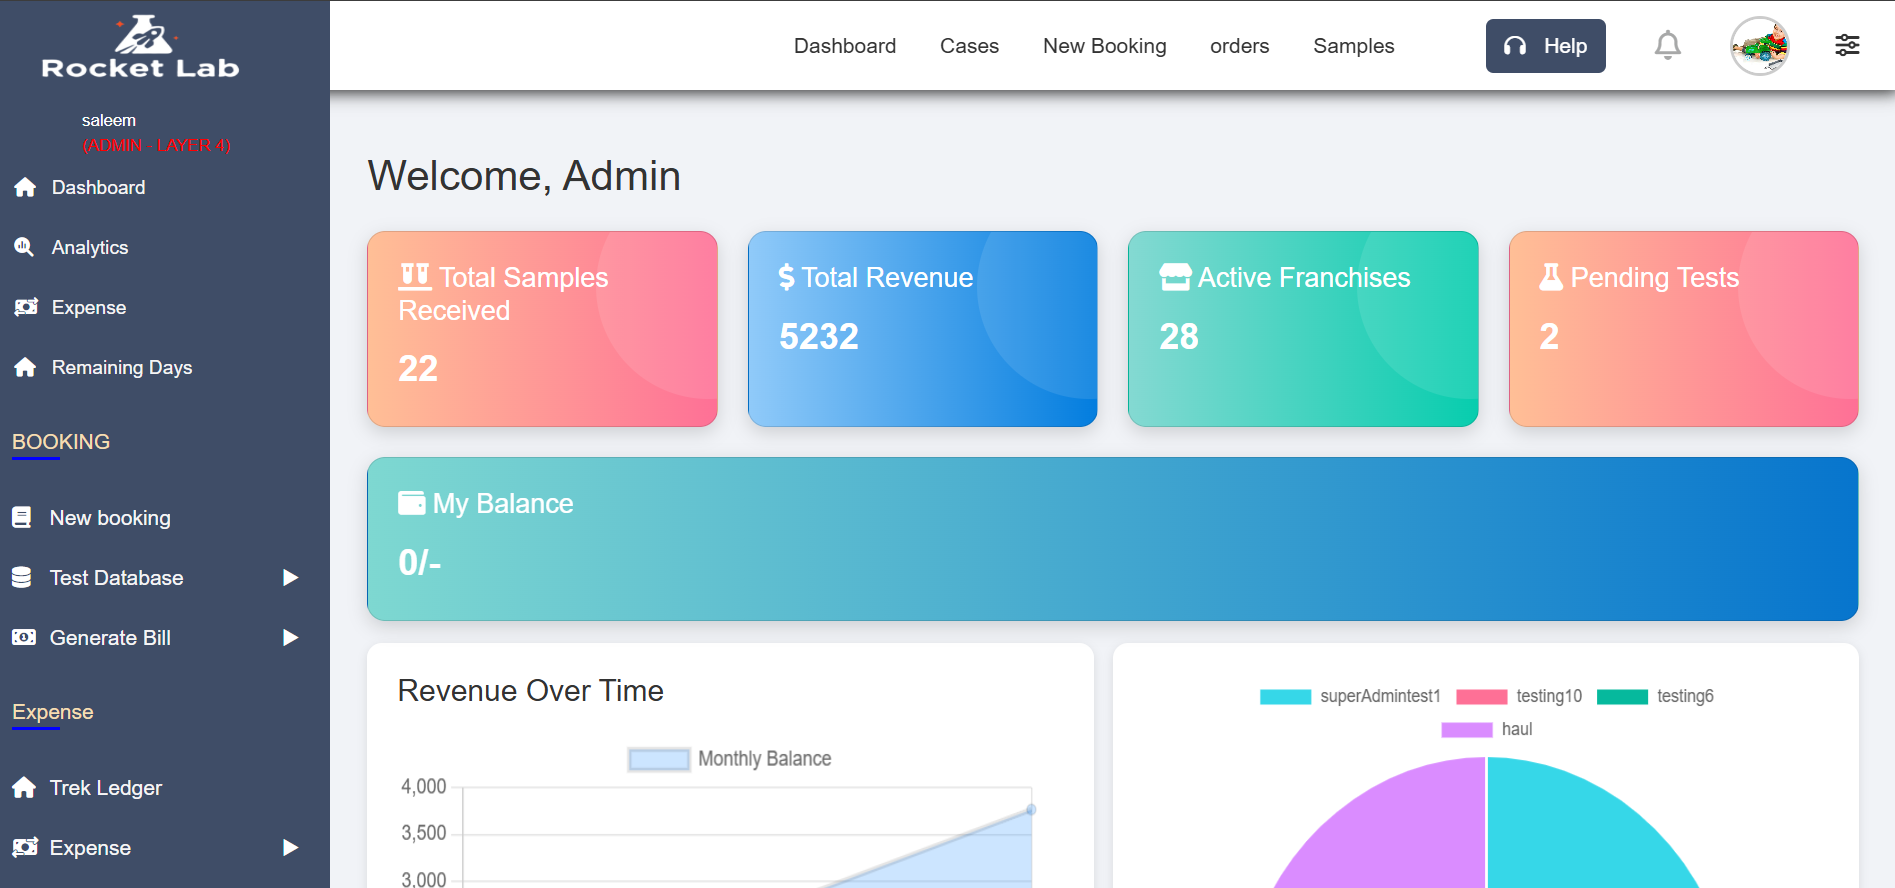Open the settings sliders icon

pos(1847,45)
